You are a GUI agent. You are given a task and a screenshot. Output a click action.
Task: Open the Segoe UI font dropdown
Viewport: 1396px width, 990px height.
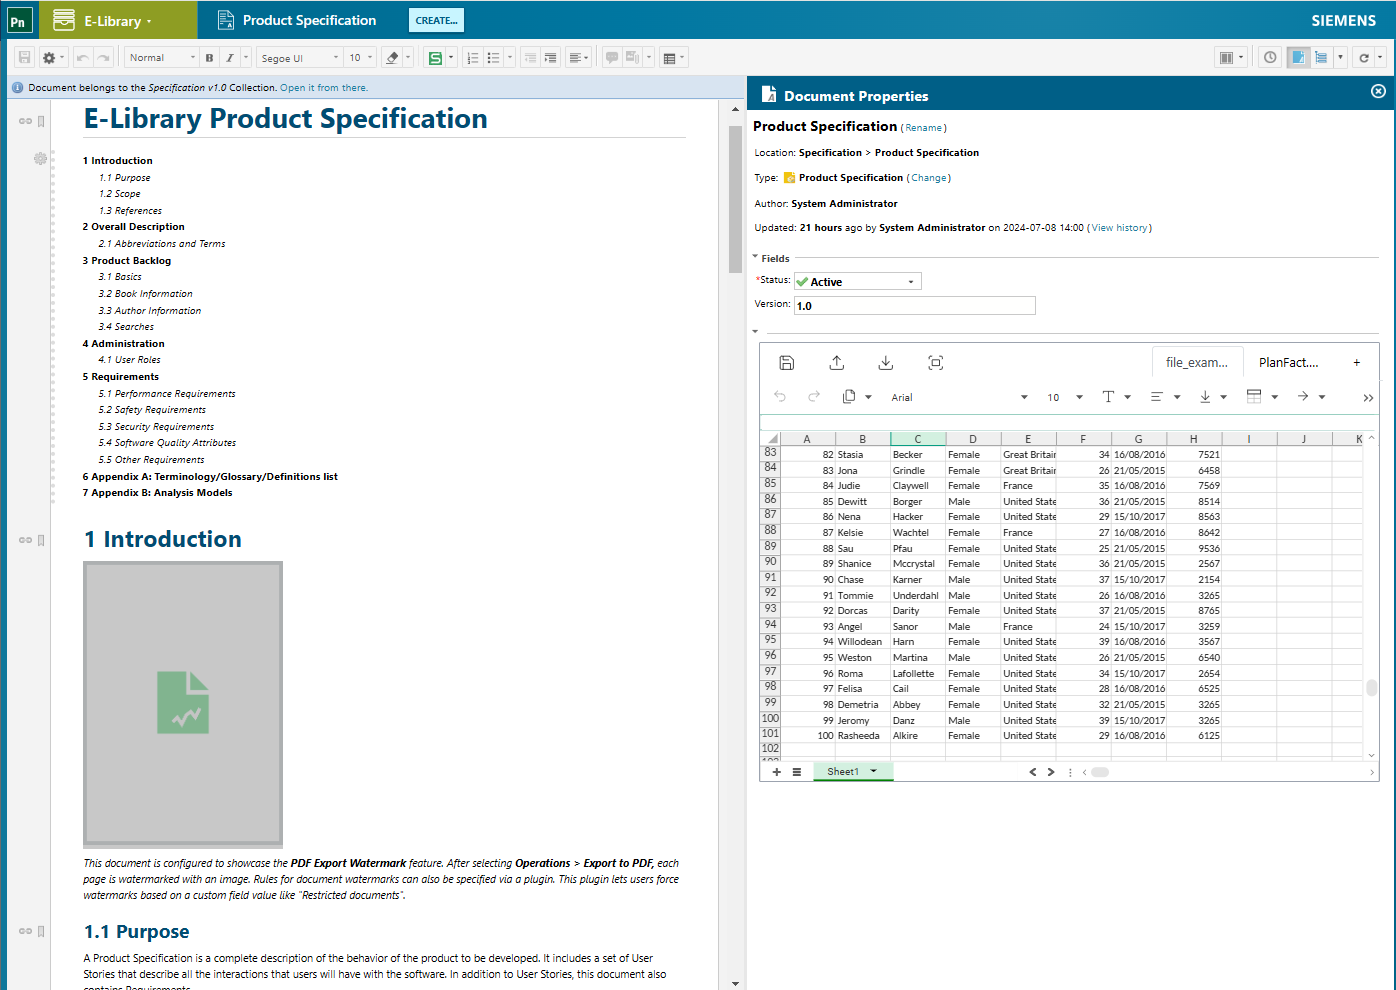(x=298, y=57)
